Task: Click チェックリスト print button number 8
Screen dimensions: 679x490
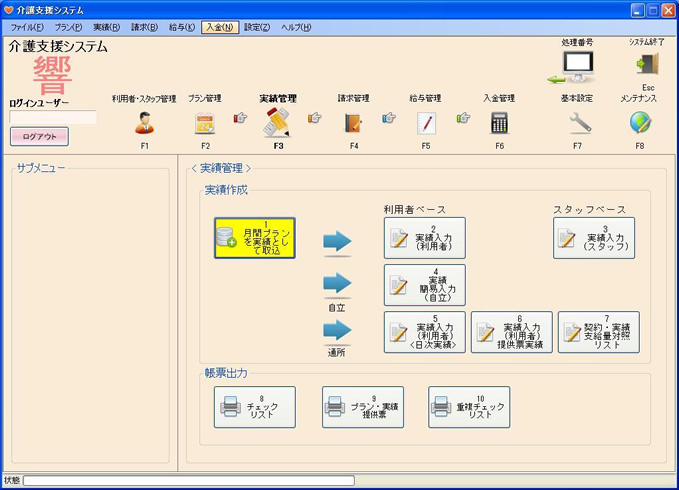Action: pos(255,407)
